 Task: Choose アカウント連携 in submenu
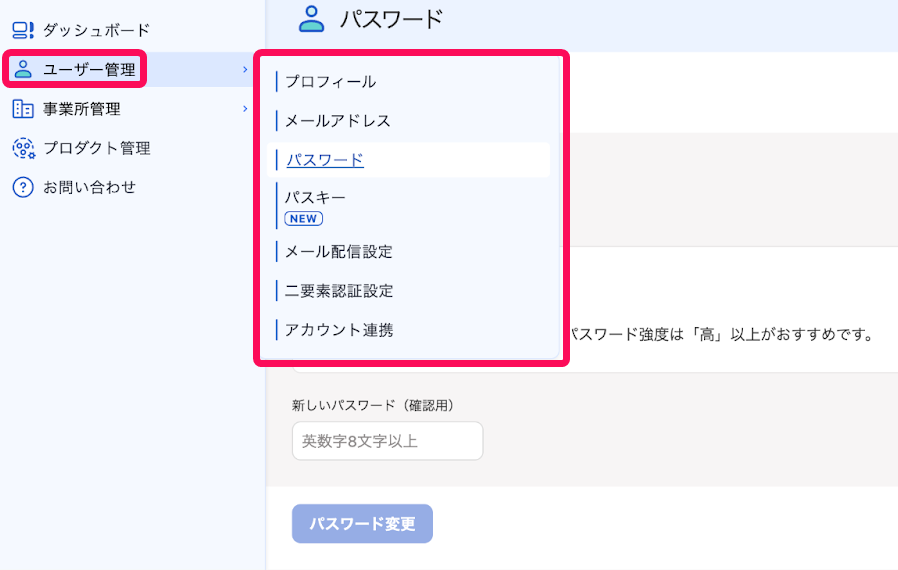click(x=339, y=330)
